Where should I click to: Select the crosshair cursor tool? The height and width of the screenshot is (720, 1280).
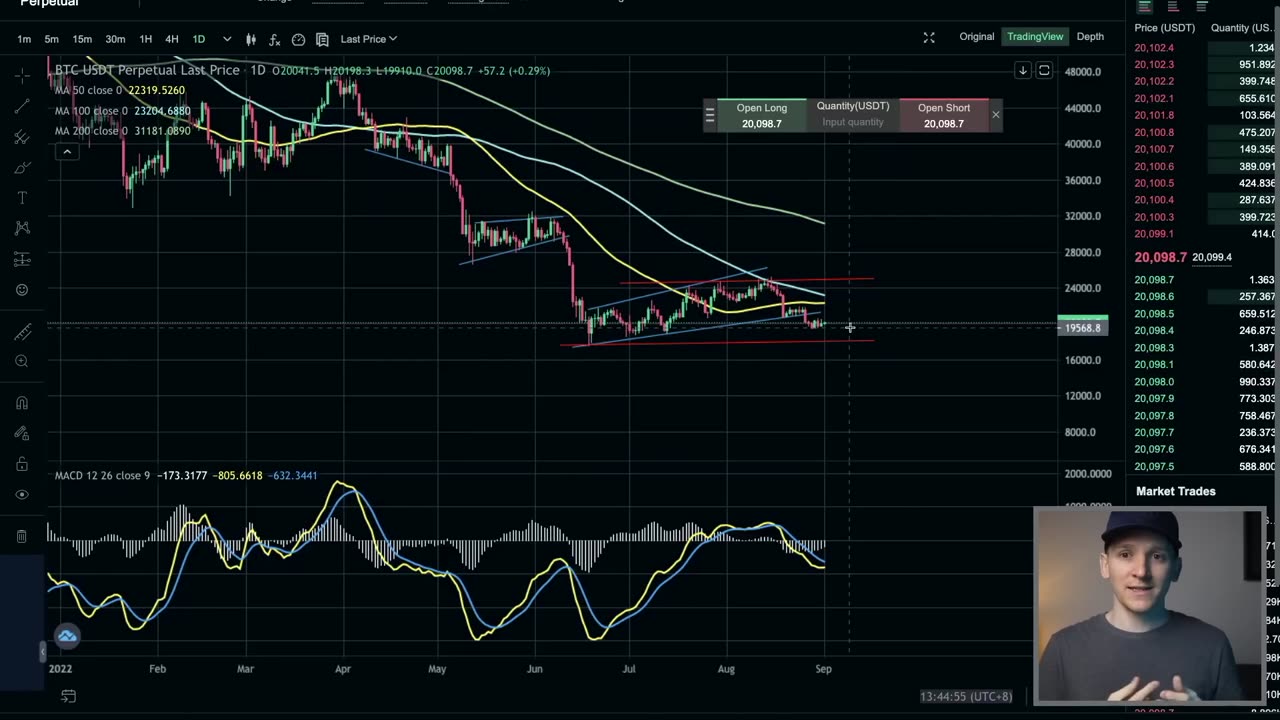(22, 76)
